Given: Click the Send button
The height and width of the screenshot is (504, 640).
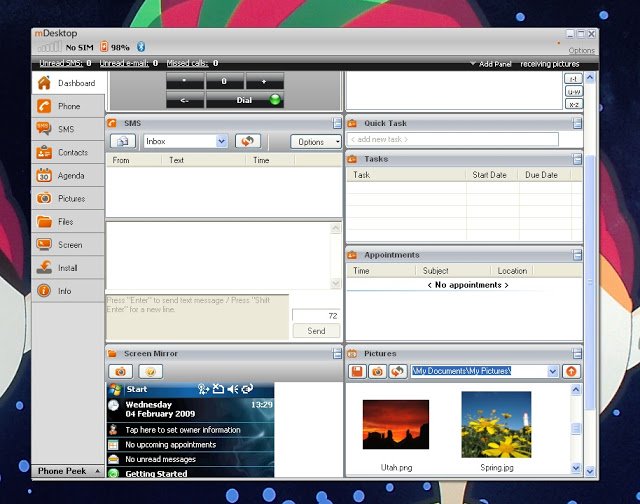Looking at the screenshot, I should (x=316, y=331).
